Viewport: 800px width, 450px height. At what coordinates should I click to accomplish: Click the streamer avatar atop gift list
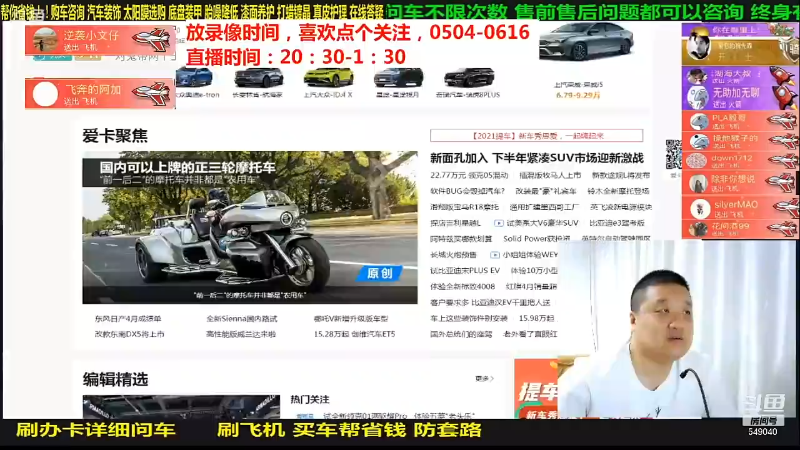[x=697, y=46]
